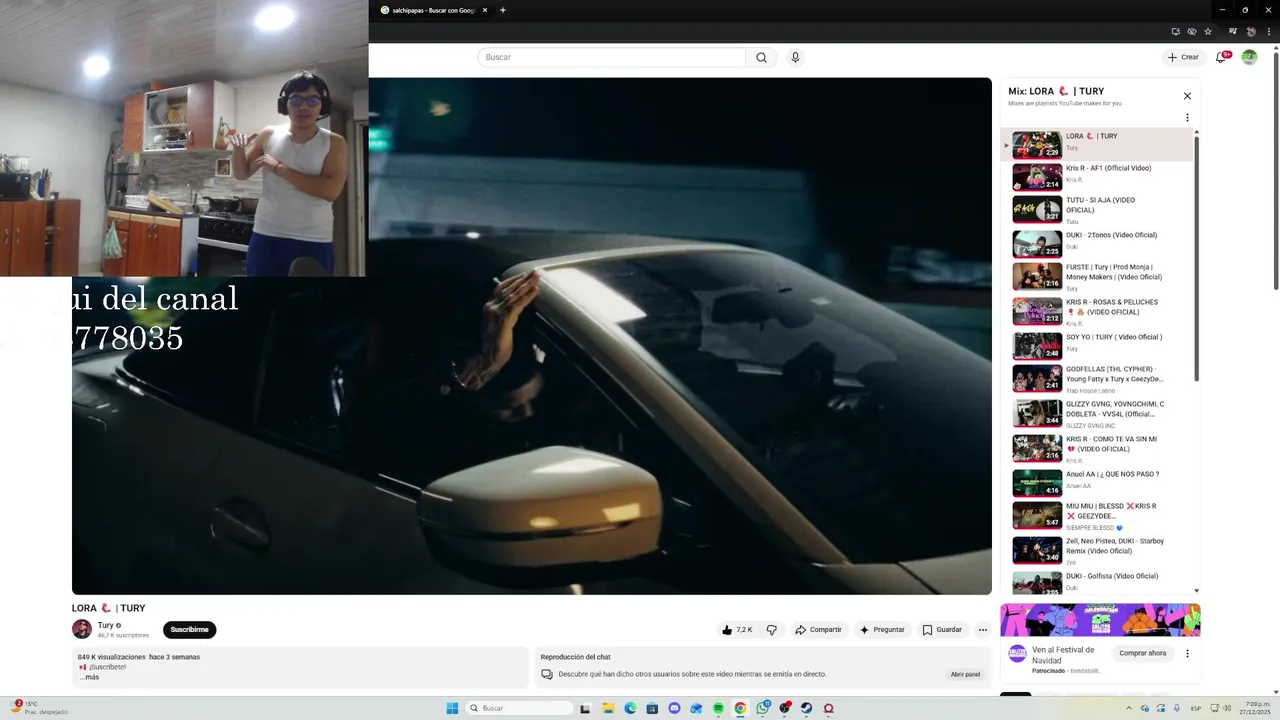The width and height of the screenshot is (1280, 720).
Task: Select KRIS R - COMO TE VA SIN MI
Action: click(x=1098, y=448)
